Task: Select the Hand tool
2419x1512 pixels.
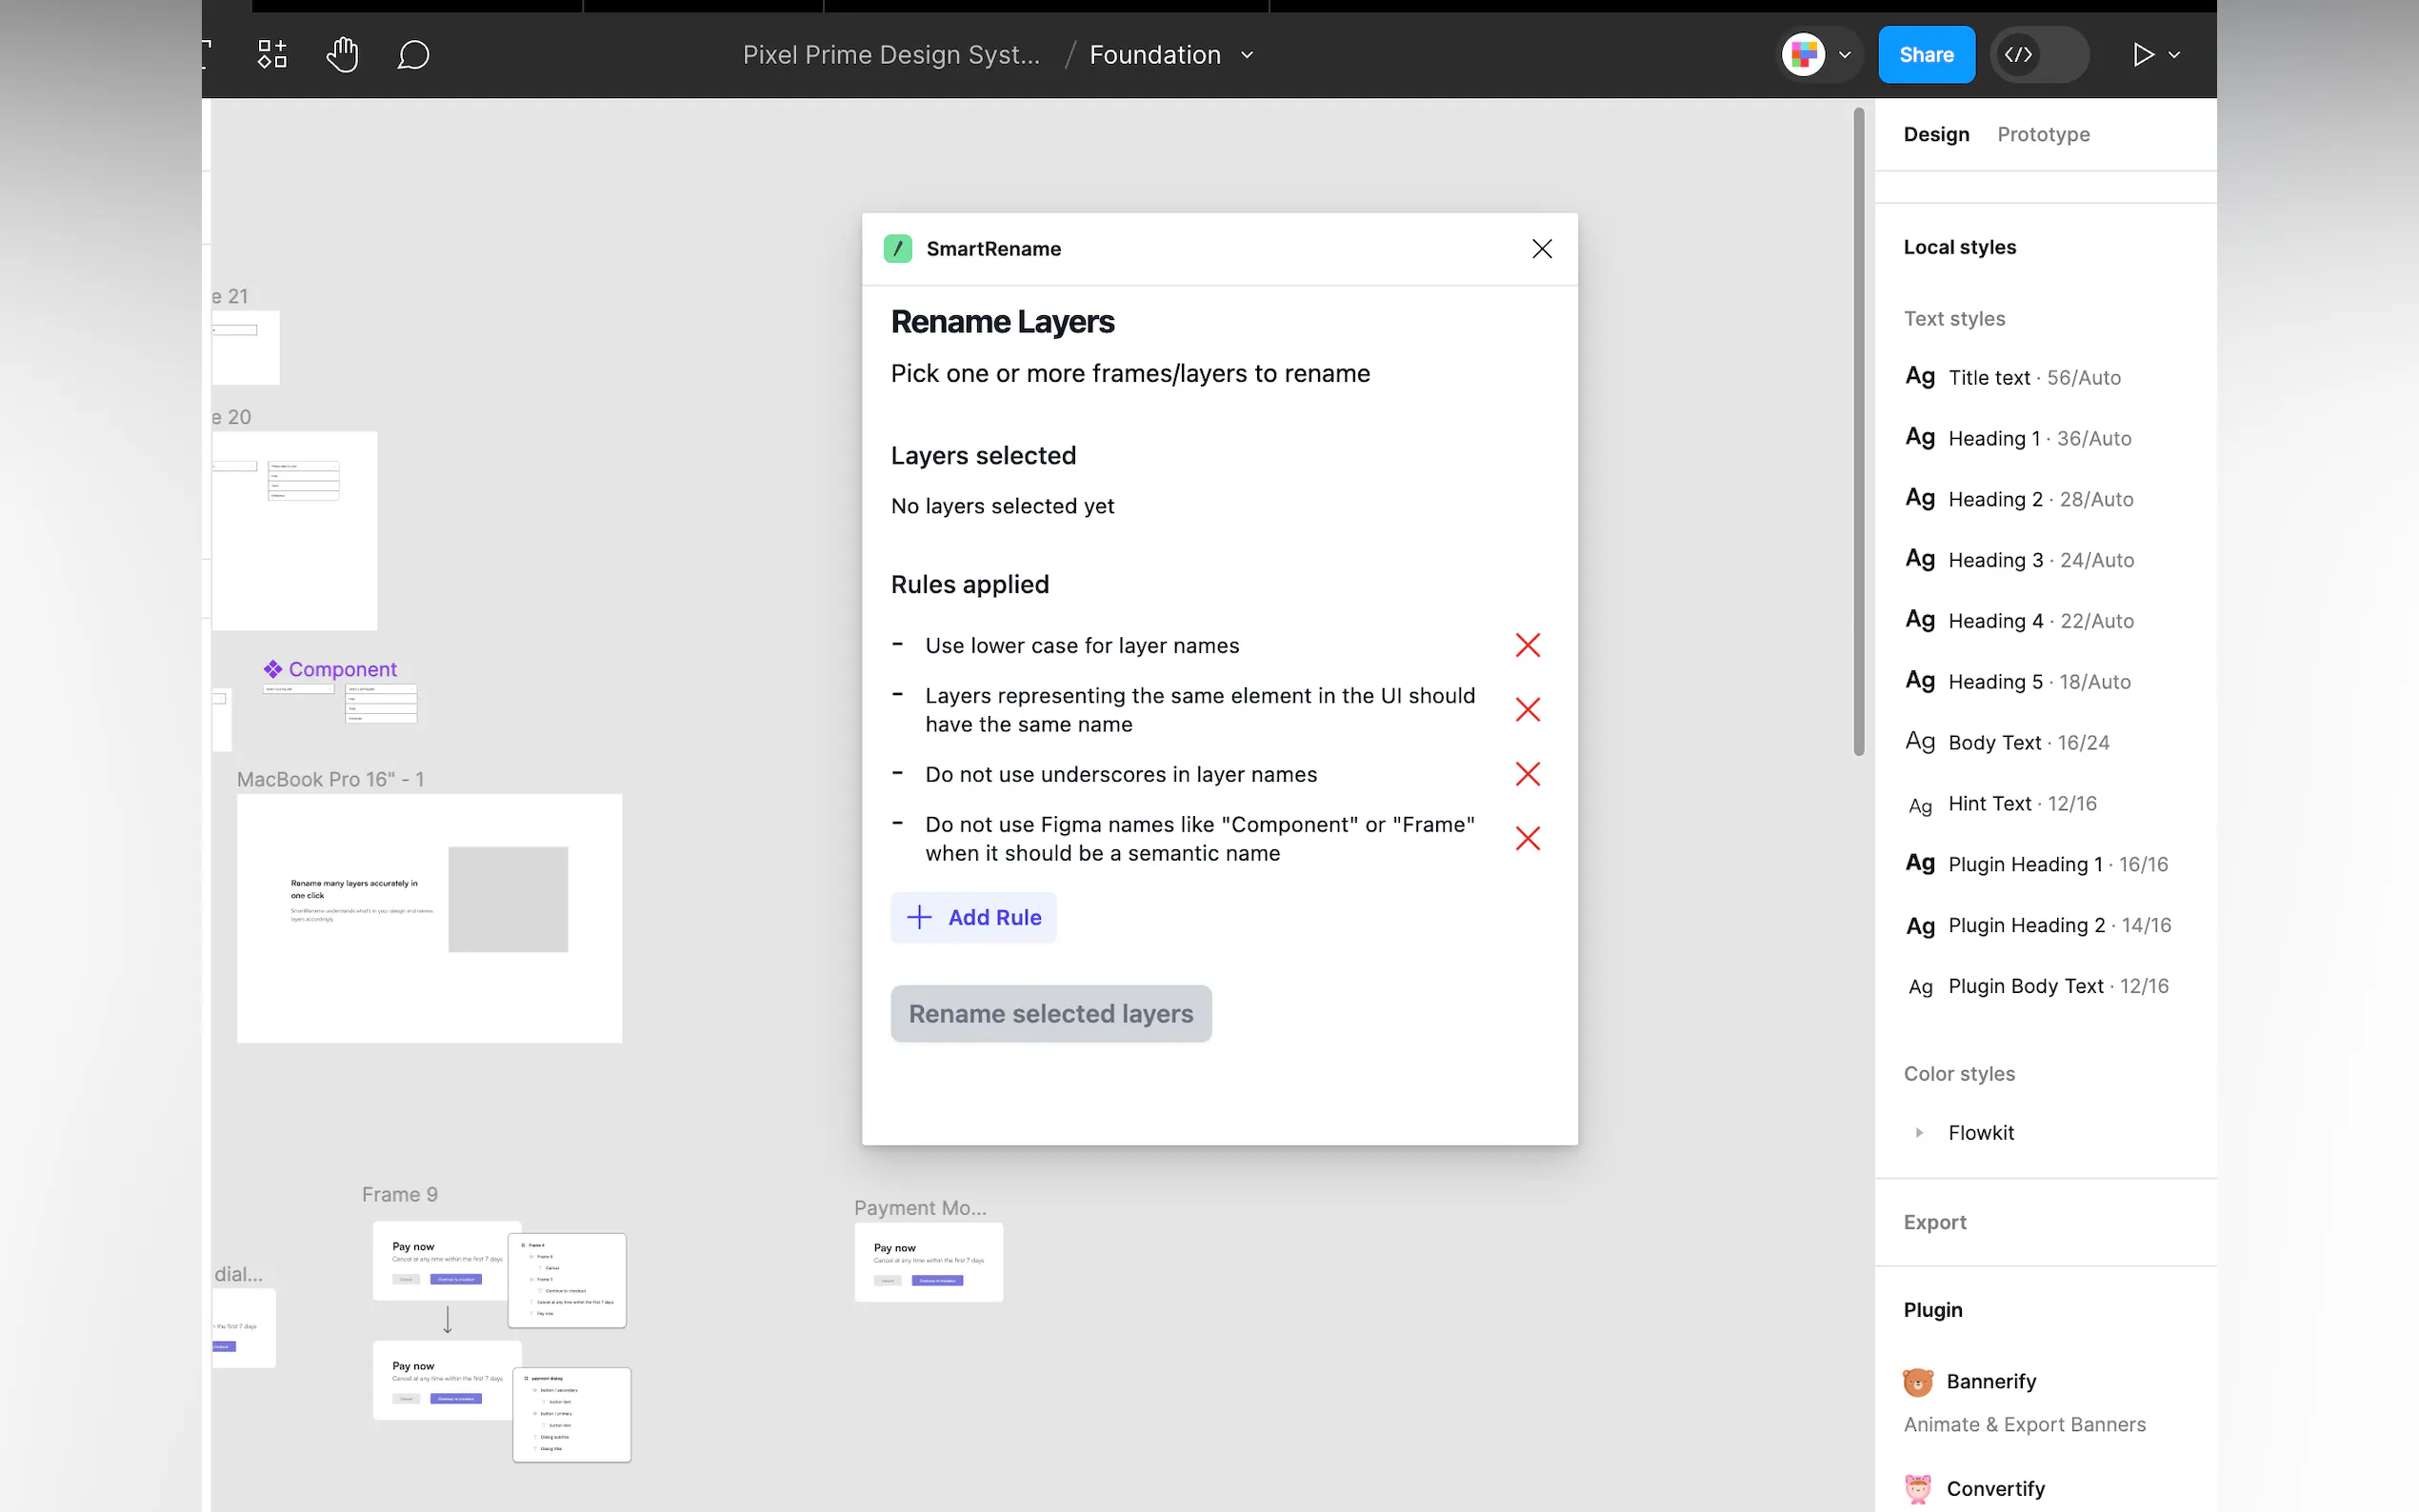Action: tap(342, 54)
